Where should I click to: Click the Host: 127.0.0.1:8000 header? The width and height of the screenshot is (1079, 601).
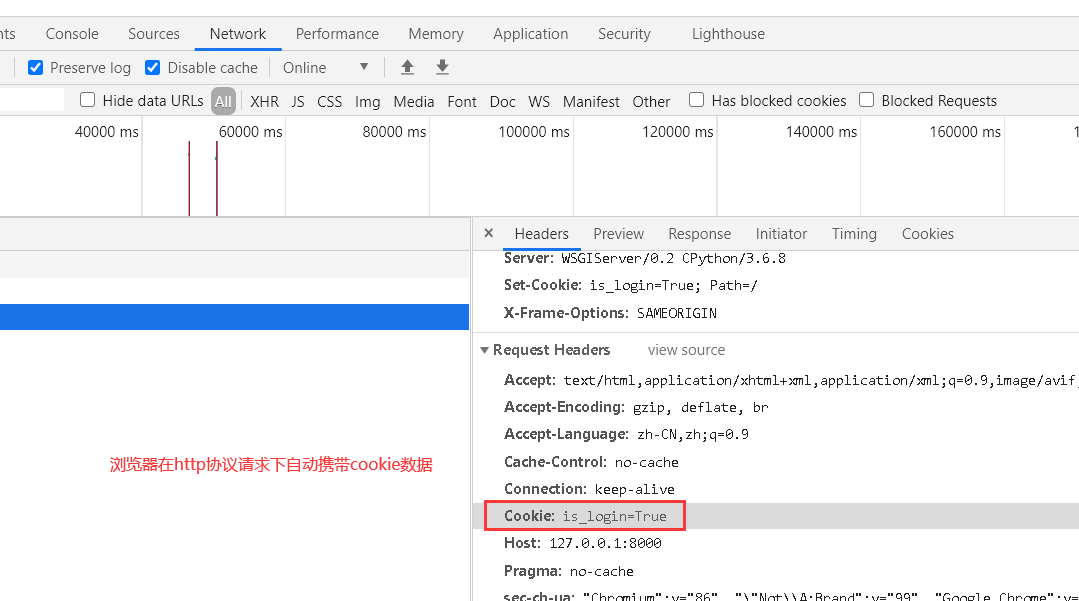[x=582, y=543]
